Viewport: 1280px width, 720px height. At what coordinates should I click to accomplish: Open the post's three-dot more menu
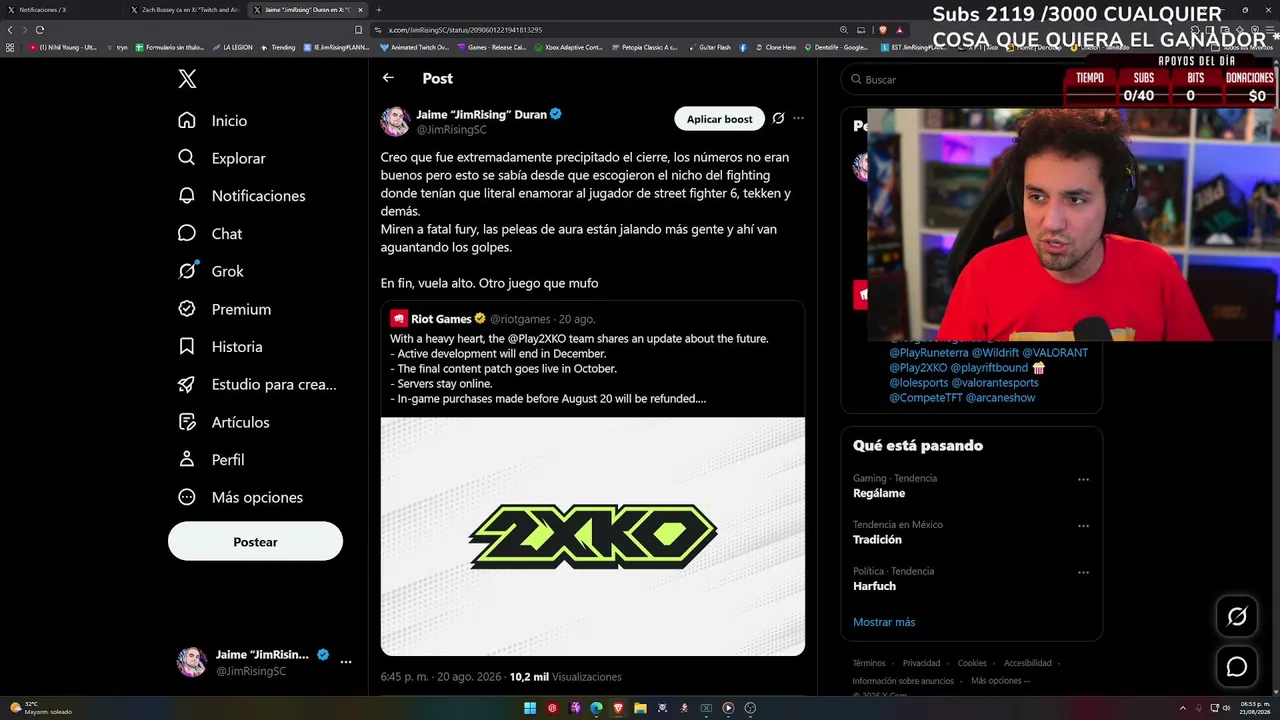point(798,118)
